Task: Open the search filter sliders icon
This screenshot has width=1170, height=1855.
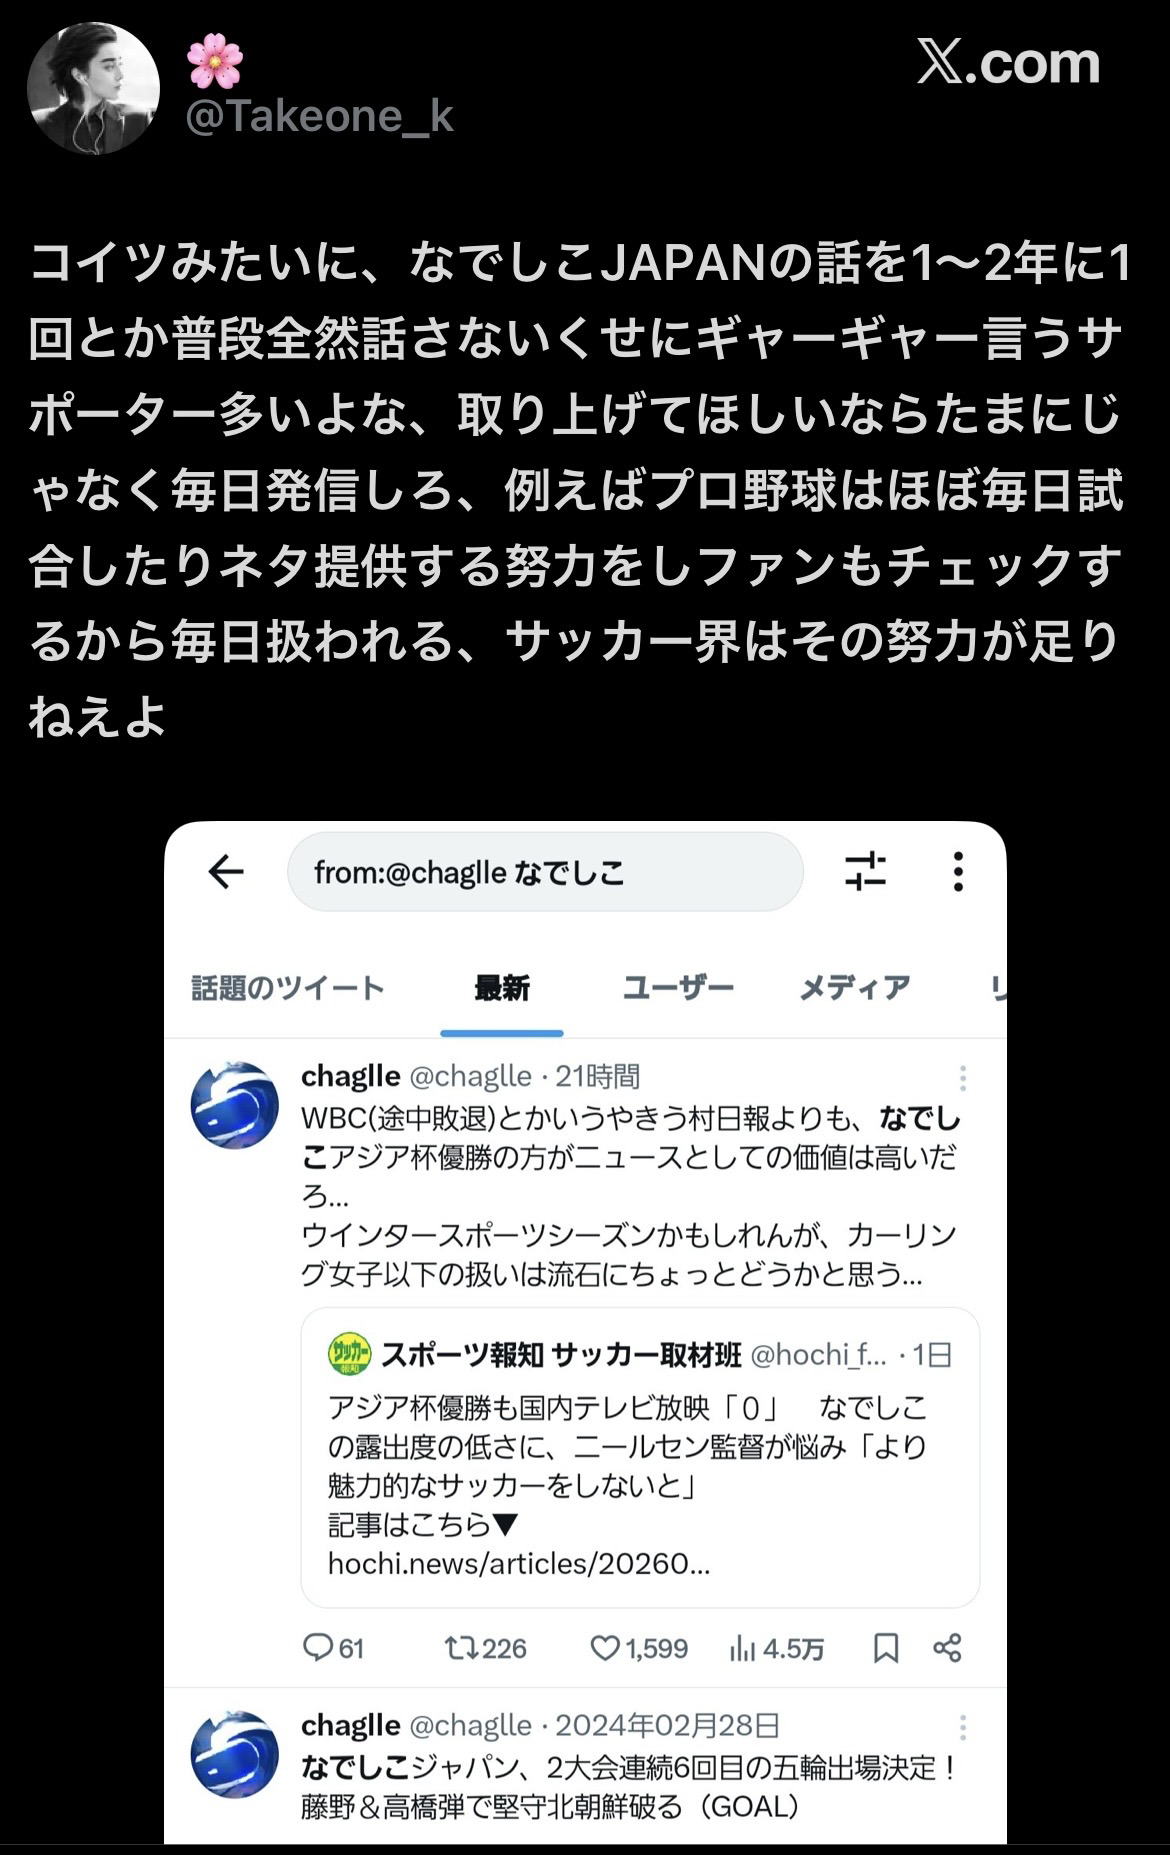Action: 865,871
